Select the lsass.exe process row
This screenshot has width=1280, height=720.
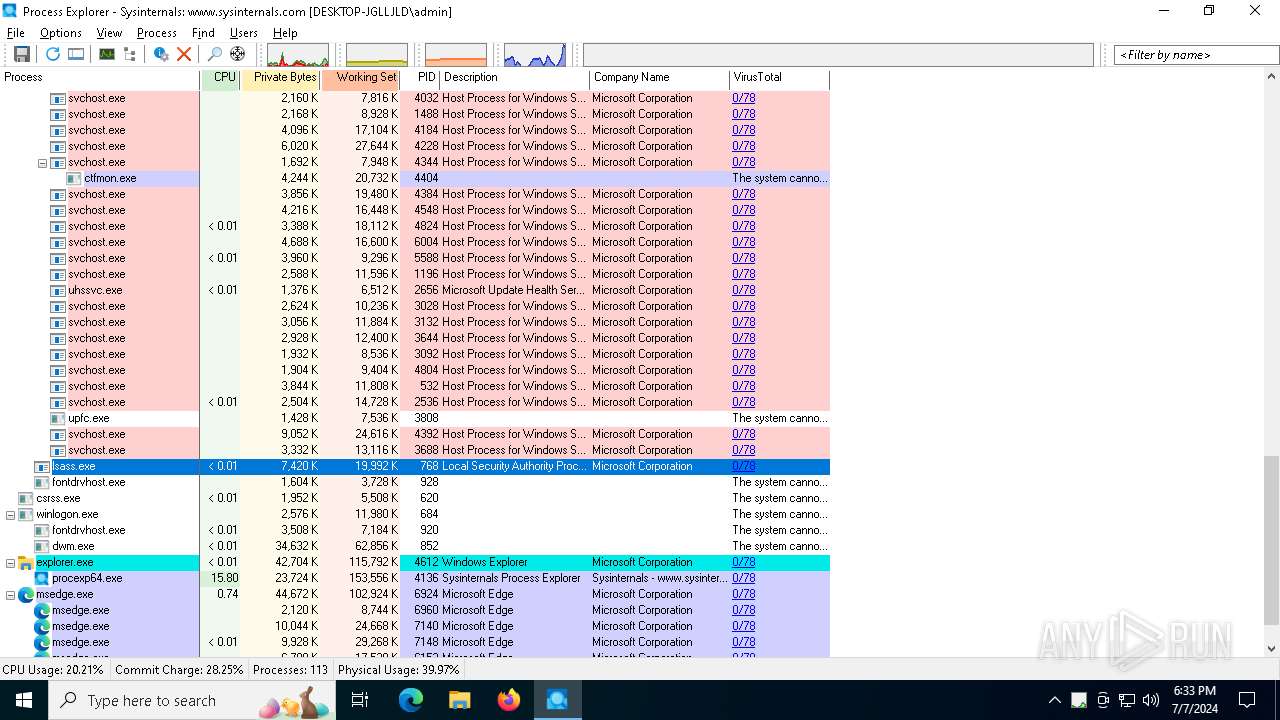[415, 466]
